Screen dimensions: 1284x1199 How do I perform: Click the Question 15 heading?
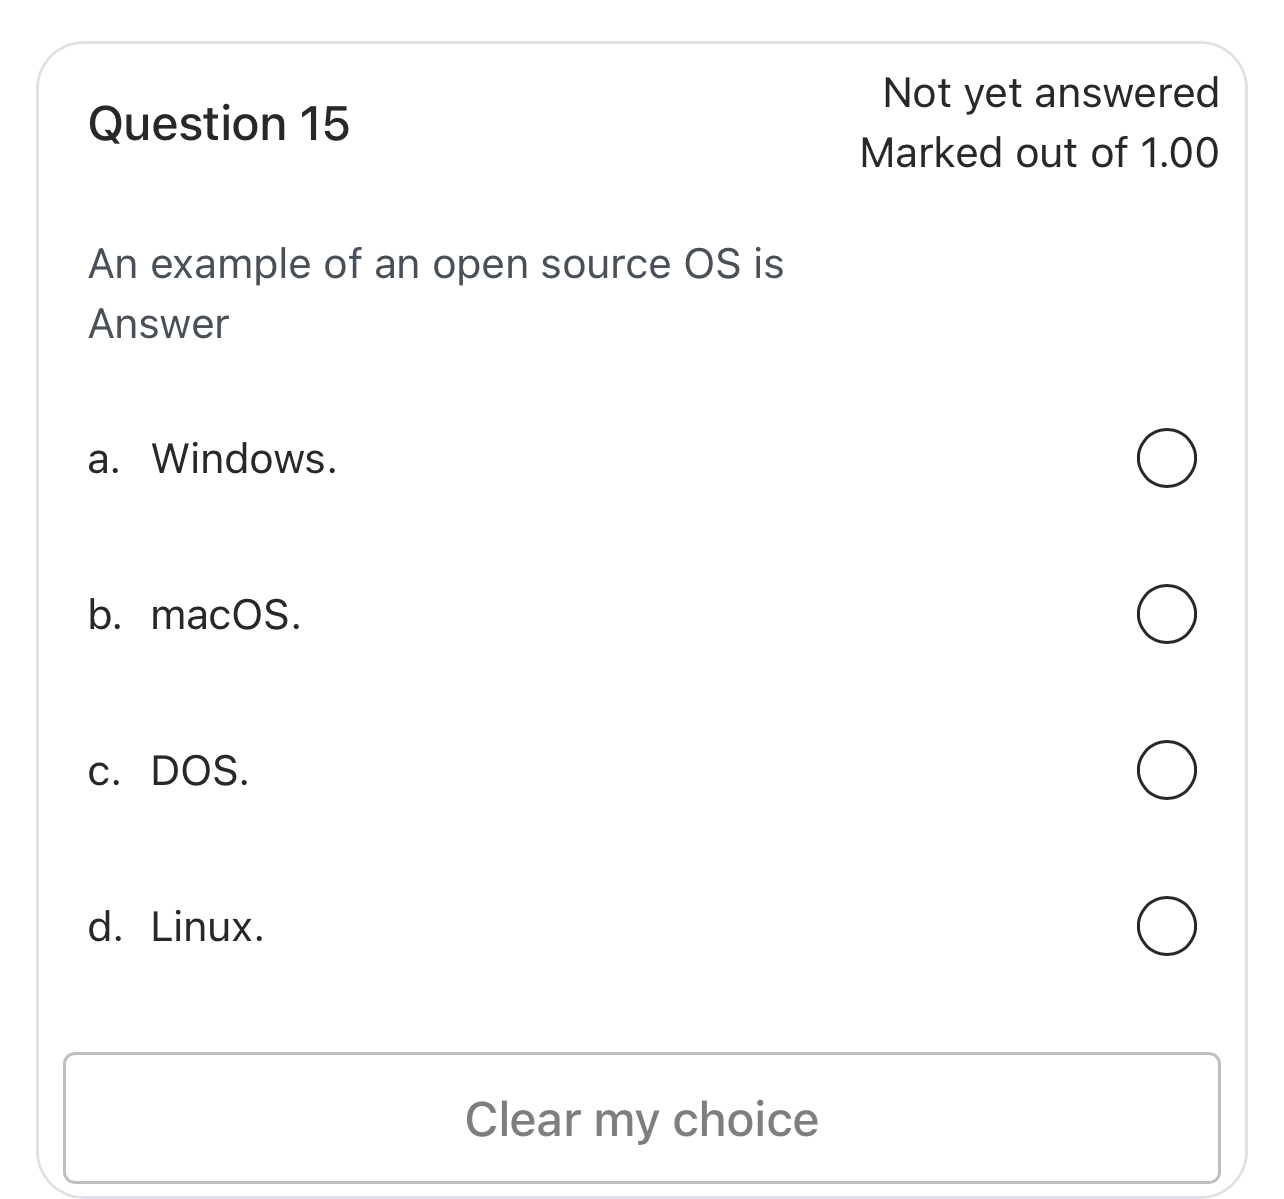(x=219, y=123)
